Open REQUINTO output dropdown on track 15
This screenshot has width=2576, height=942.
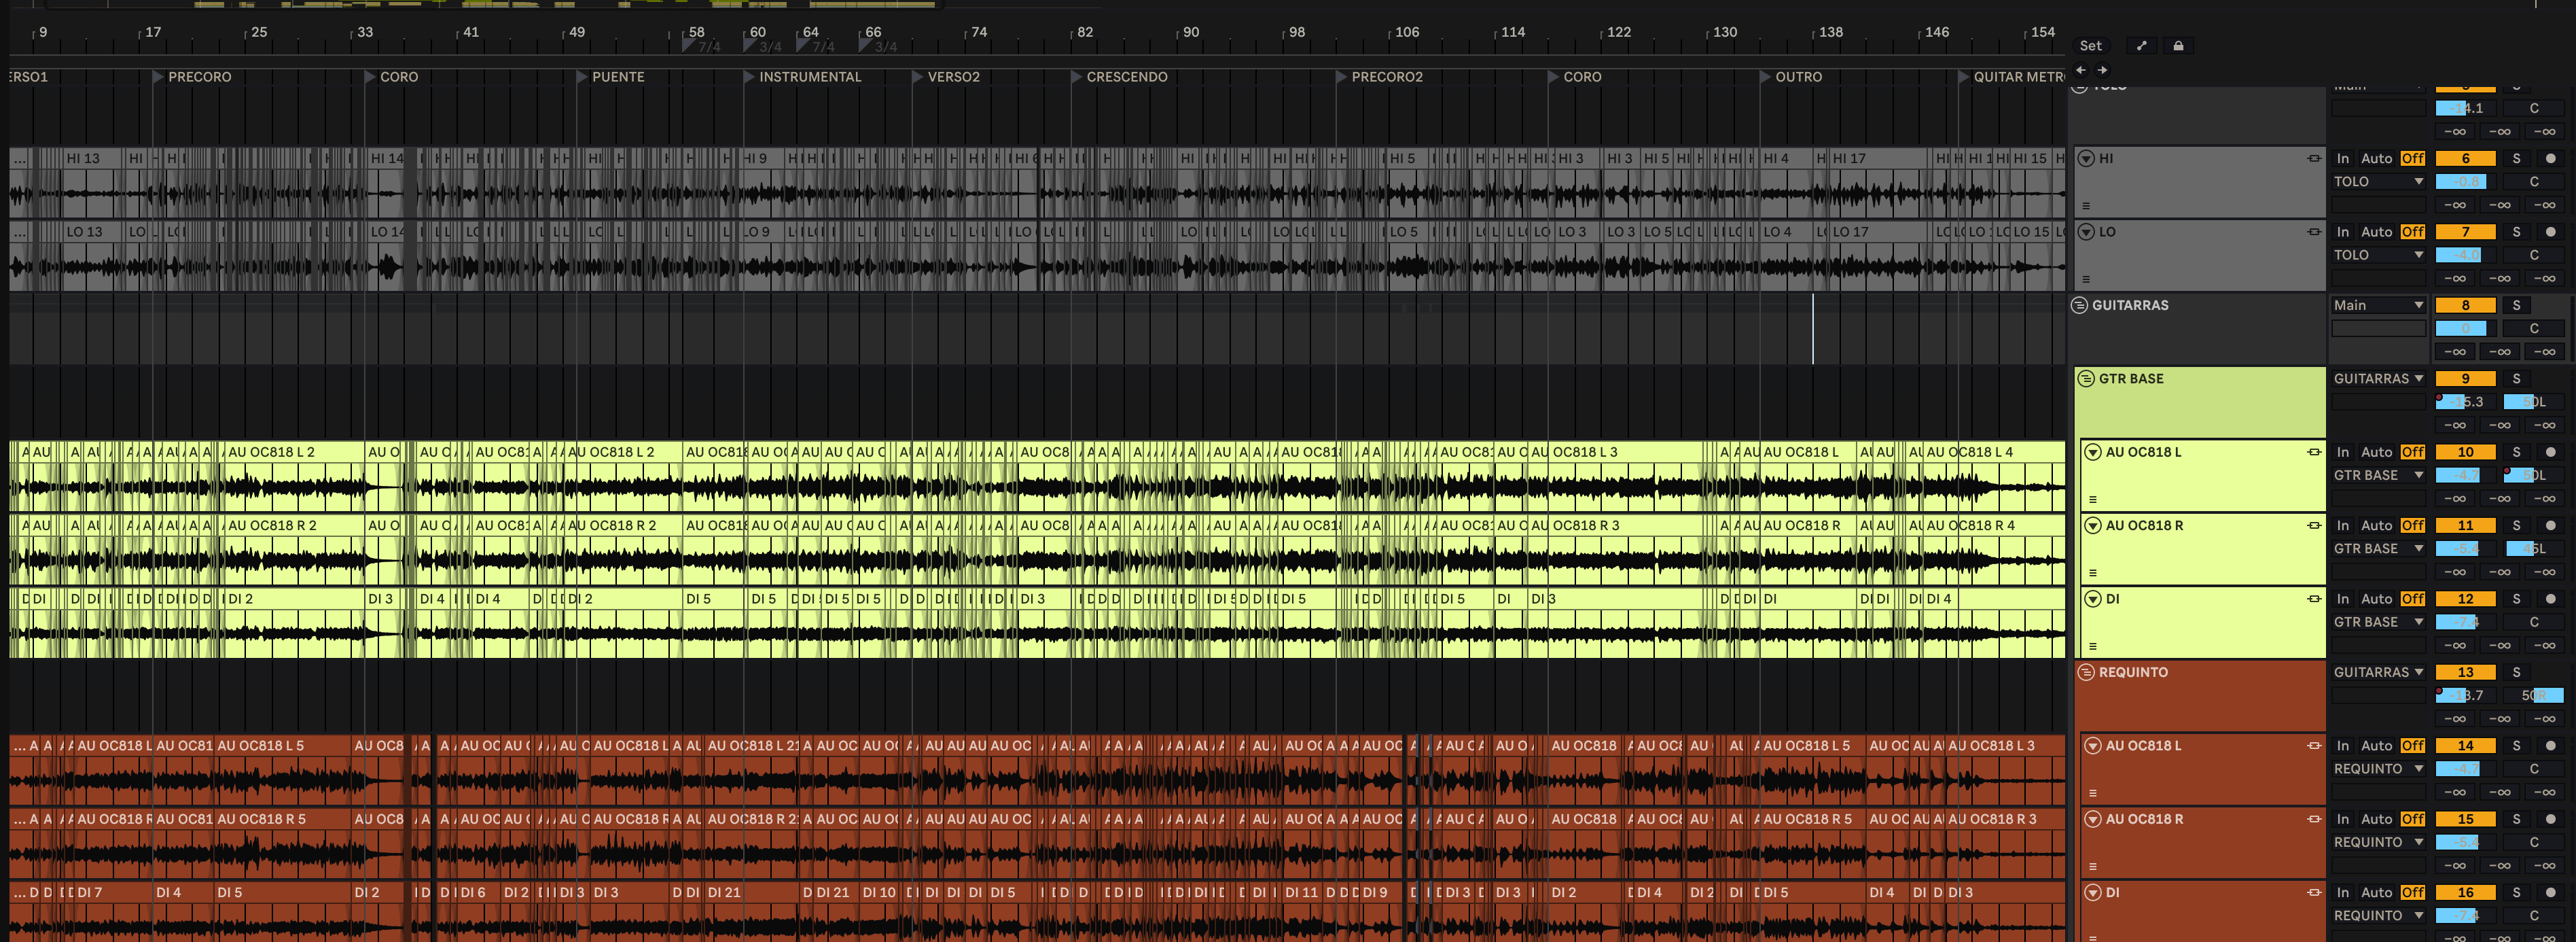pos(2379,842)
